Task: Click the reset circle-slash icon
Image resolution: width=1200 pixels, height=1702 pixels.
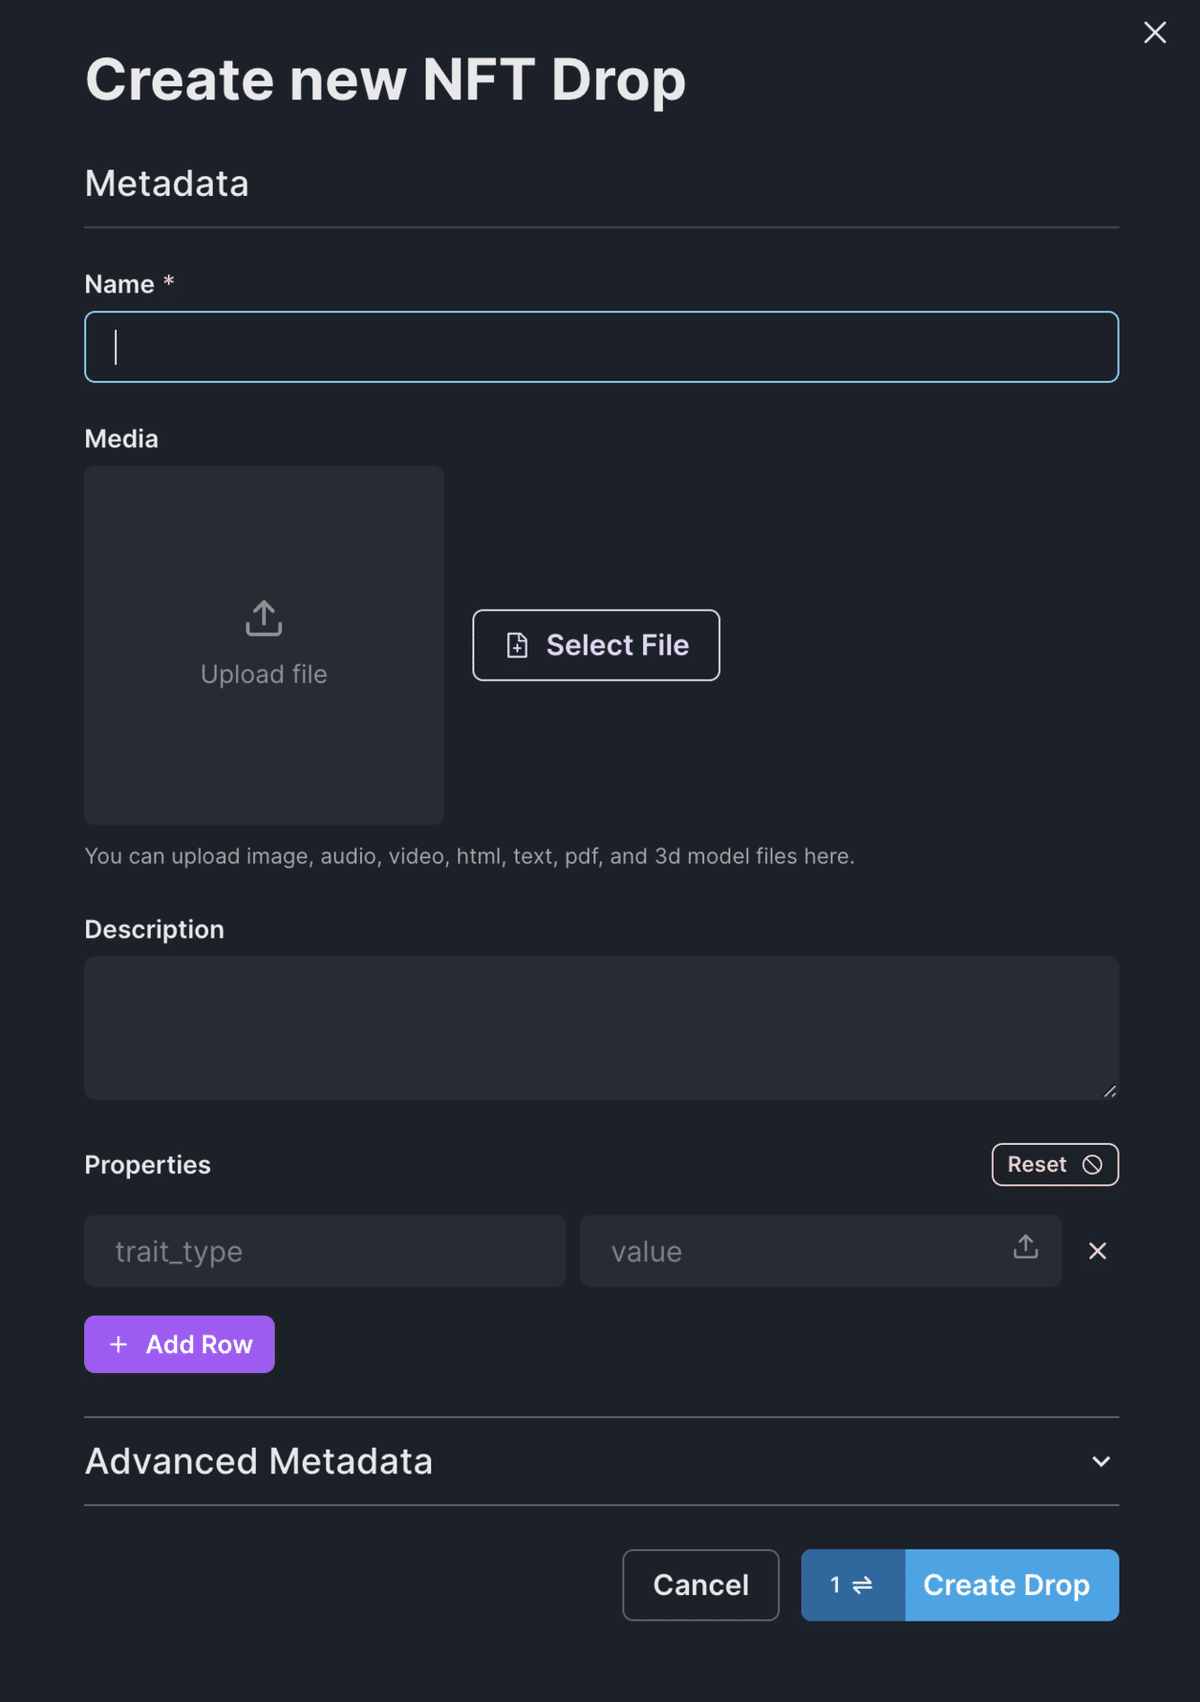Action: tap(1092, 1165)
